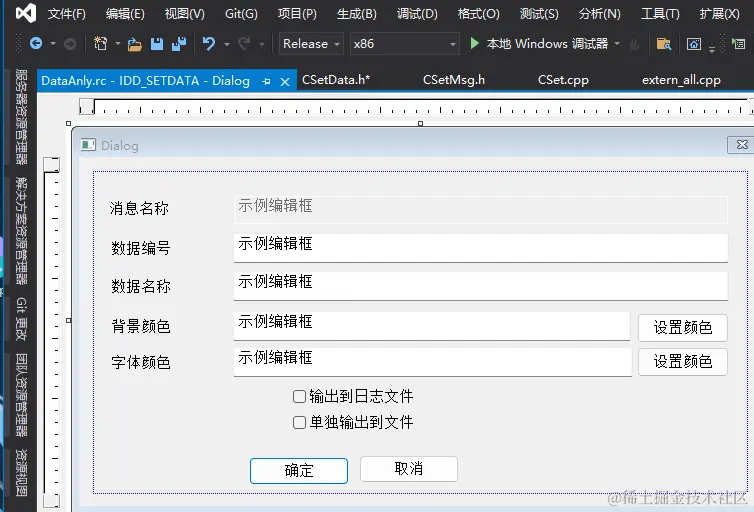Viewport: 754px width, 512px height.
Task: Switch to the CSetData.h* tab
Action: click(x=336, y=80)
